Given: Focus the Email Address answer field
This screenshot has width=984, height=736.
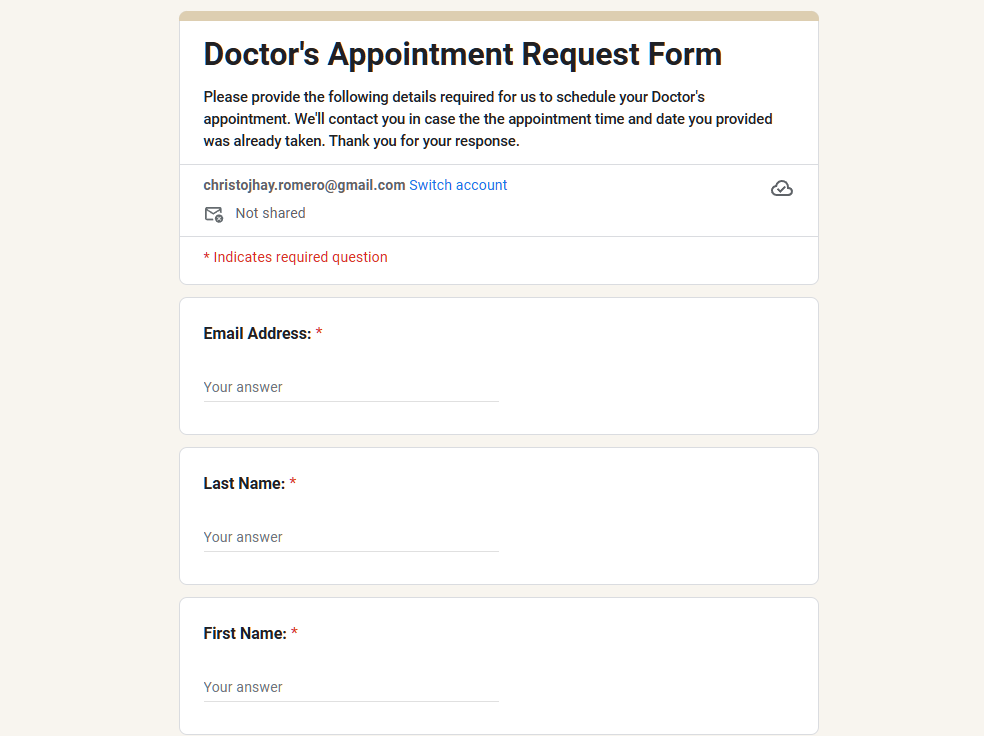Looking at the screenshot, I should [x=350, y=387].
